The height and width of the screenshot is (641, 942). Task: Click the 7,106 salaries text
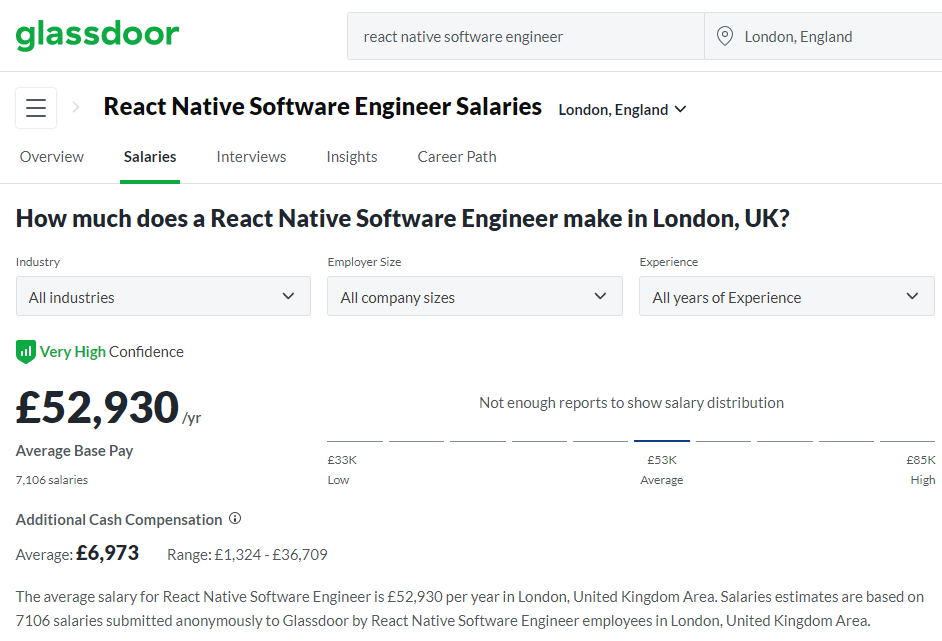[52, 480]
